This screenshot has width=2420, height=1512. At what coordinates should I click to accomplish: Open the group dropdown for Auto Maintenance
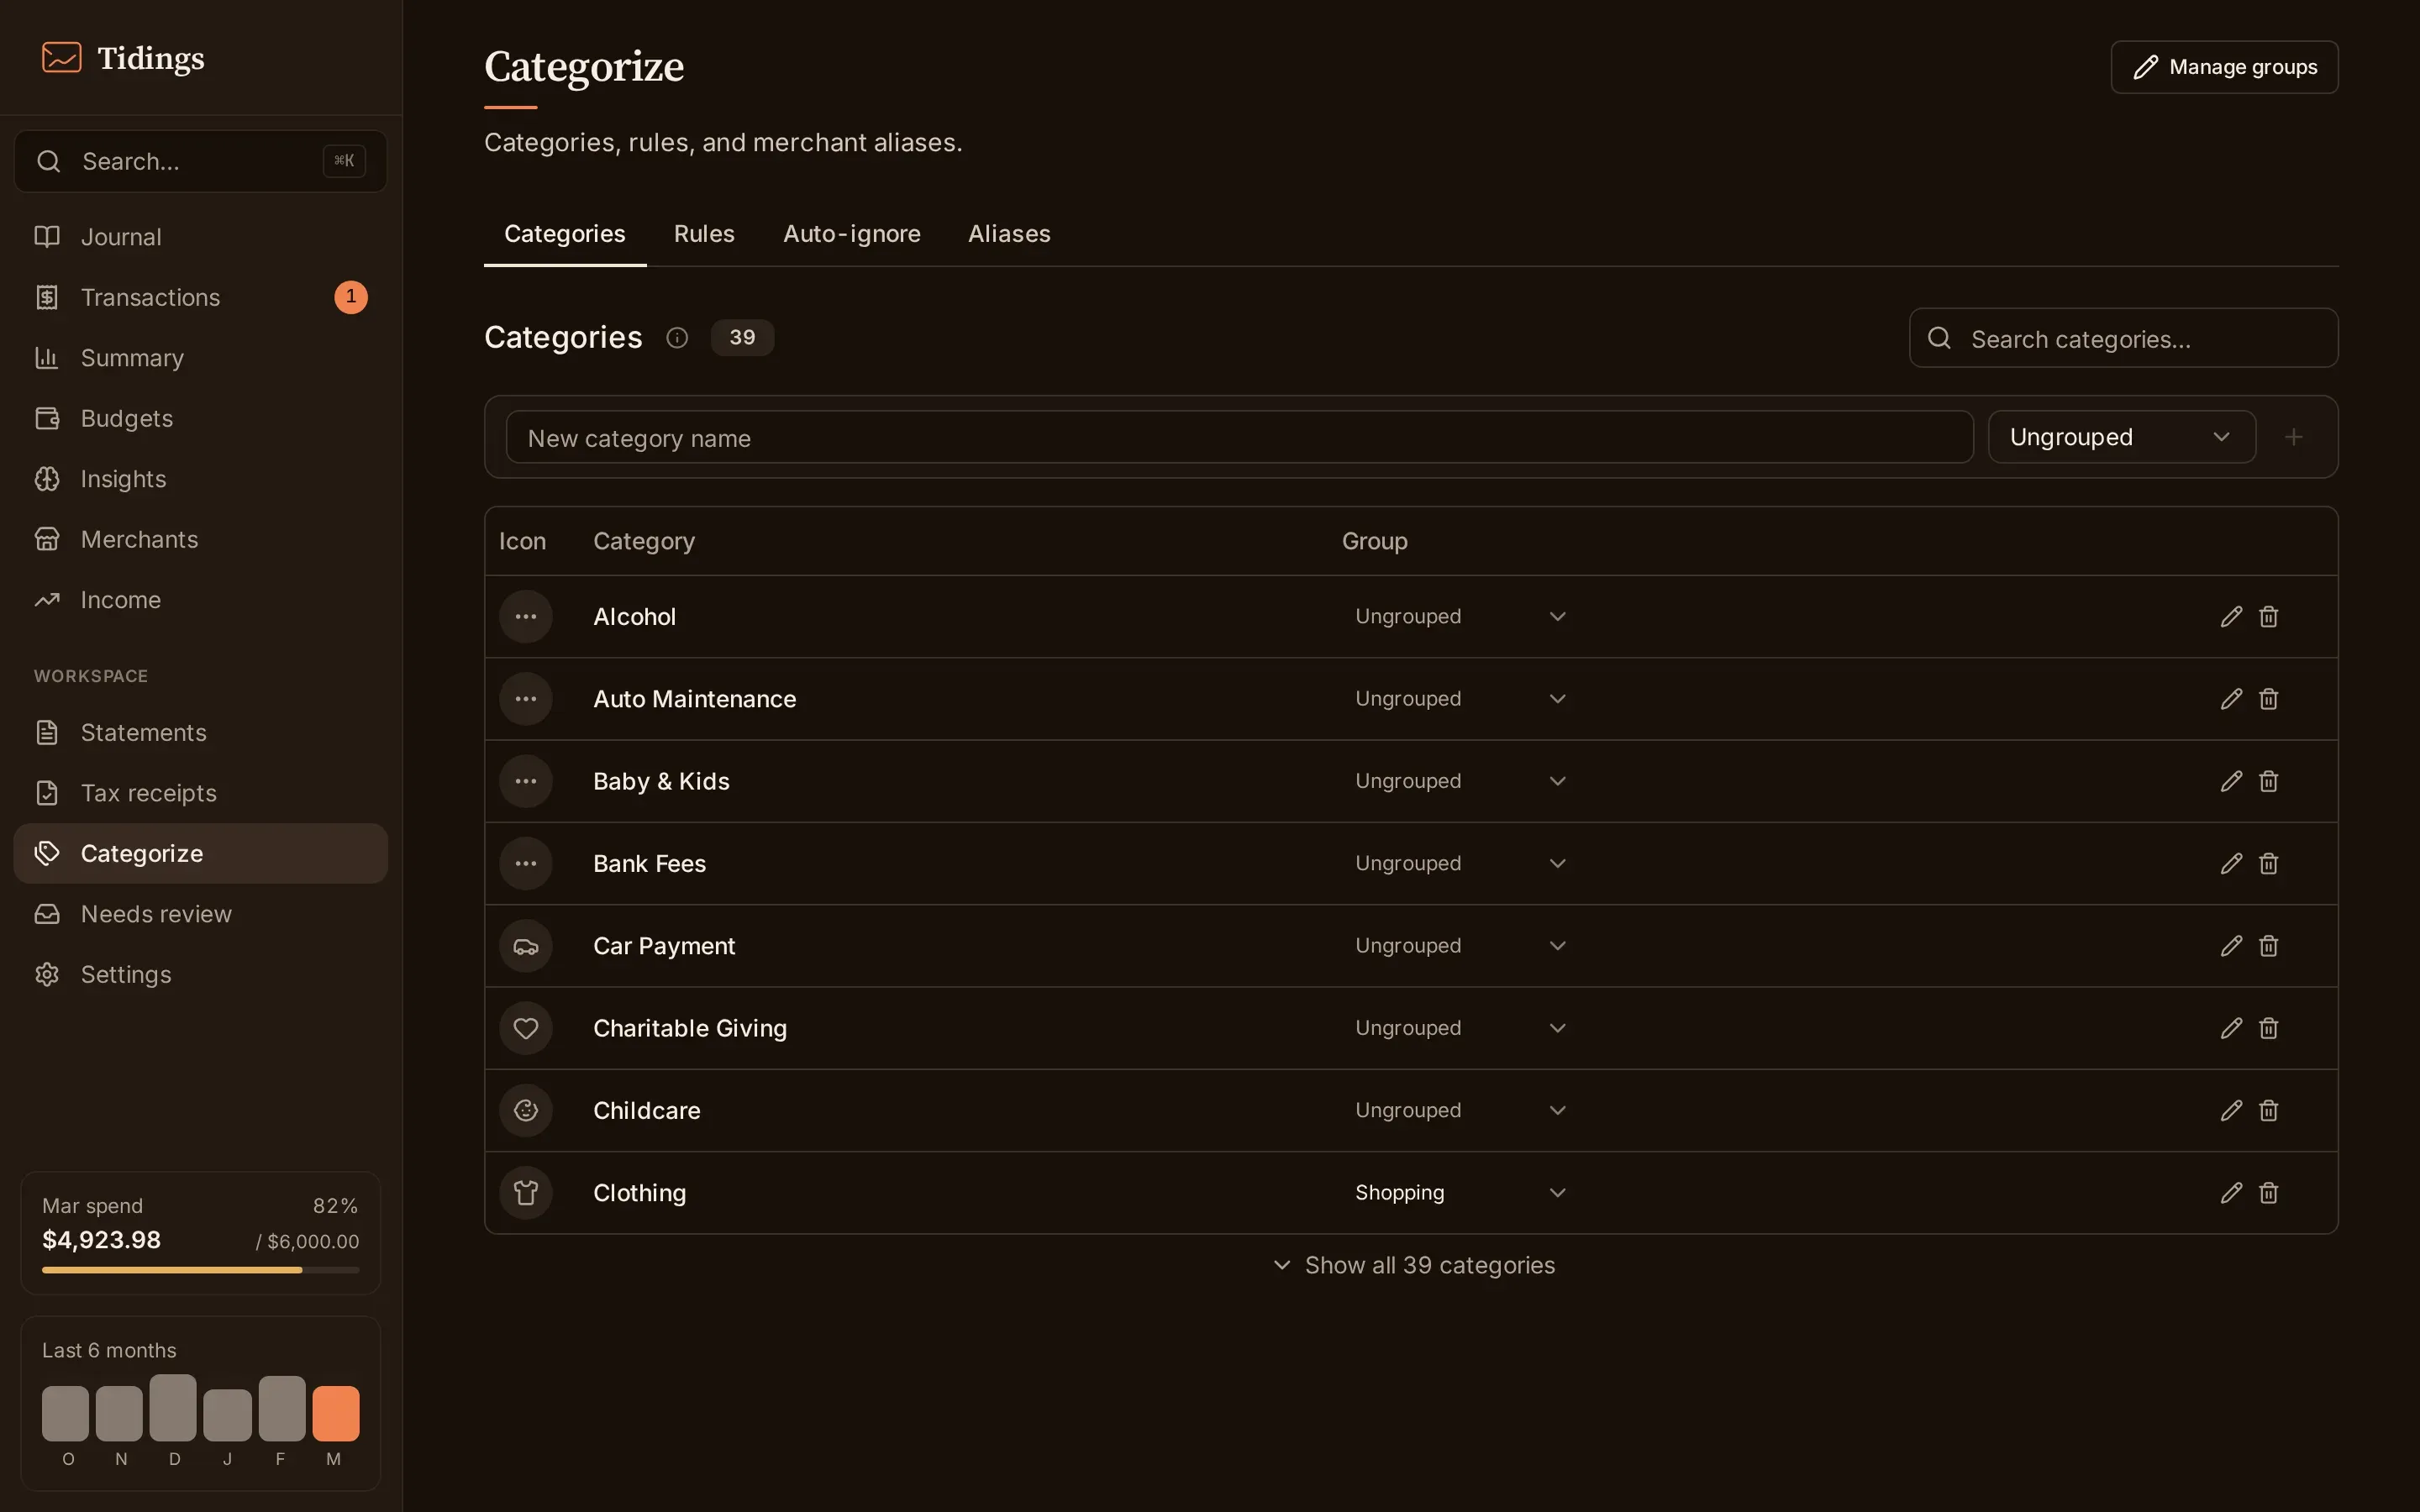click(x=1461, y=699)
